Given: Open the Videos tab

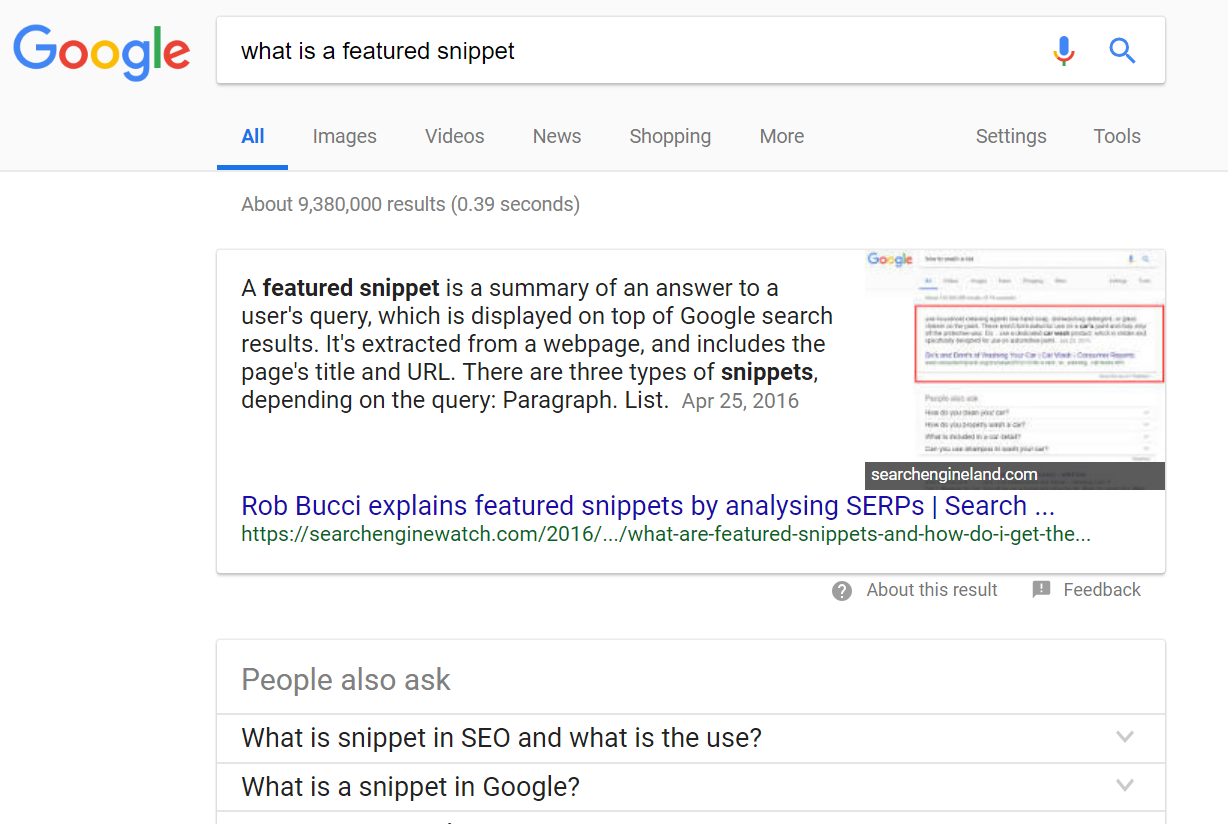Looking at the screenshot, I should point(454,136).
